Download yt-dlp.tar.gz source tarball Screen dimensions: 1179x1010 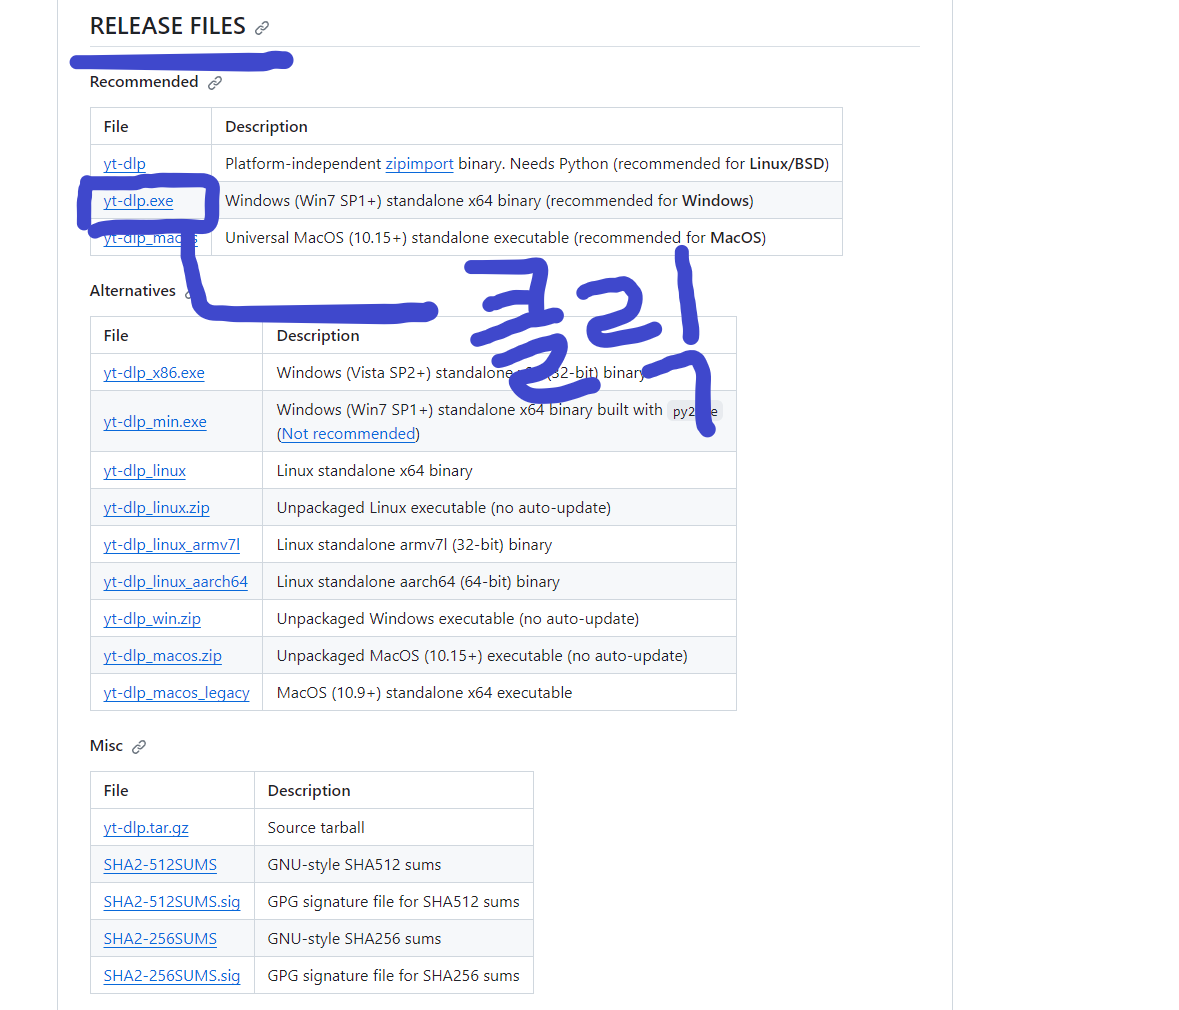146,827
